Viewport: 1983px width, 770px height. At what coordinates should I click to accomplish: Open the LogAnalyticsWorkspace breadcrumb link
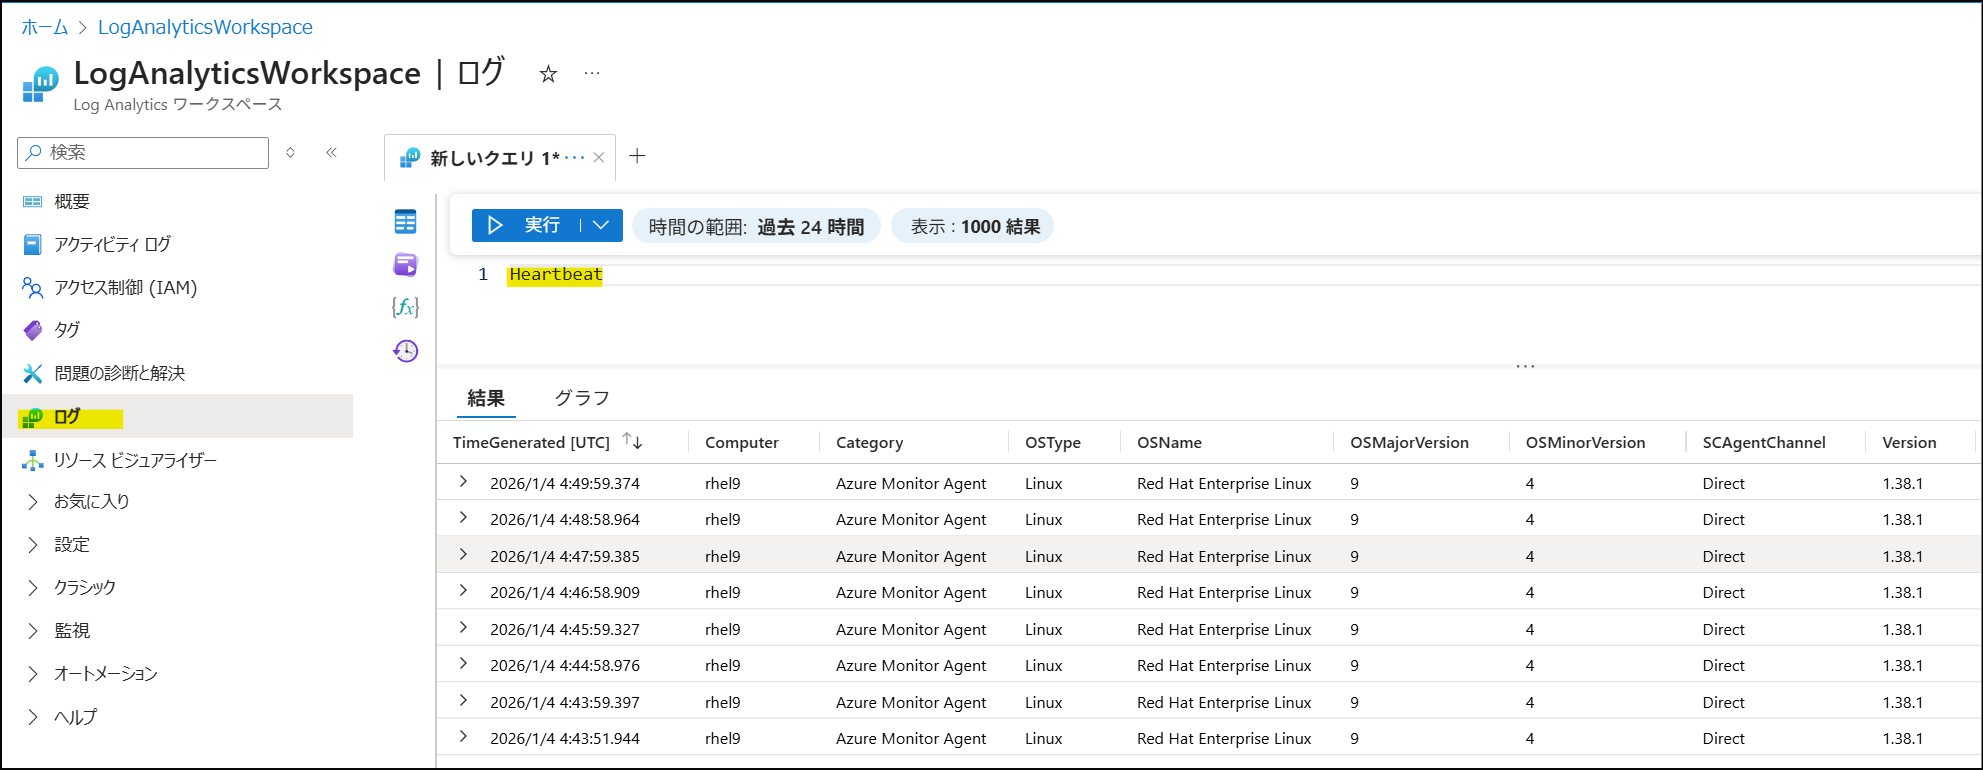[205, 27]
